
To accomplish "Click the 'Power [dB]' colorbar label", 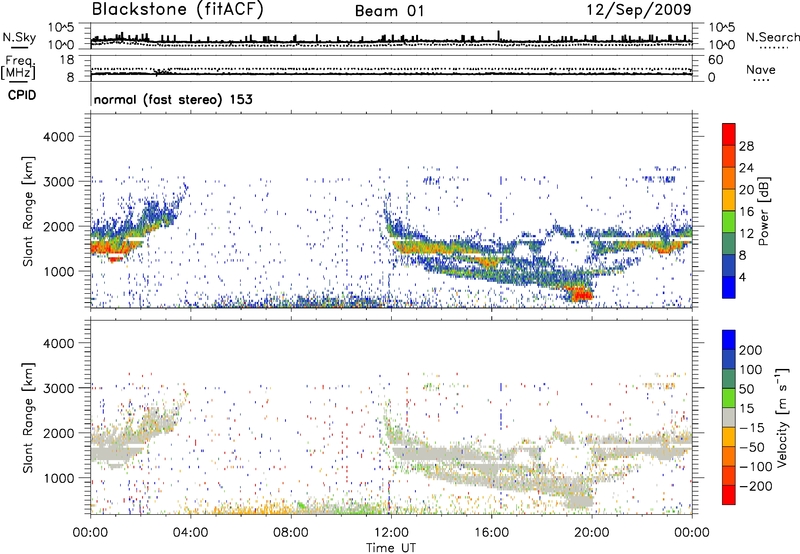I will (763, 211).
